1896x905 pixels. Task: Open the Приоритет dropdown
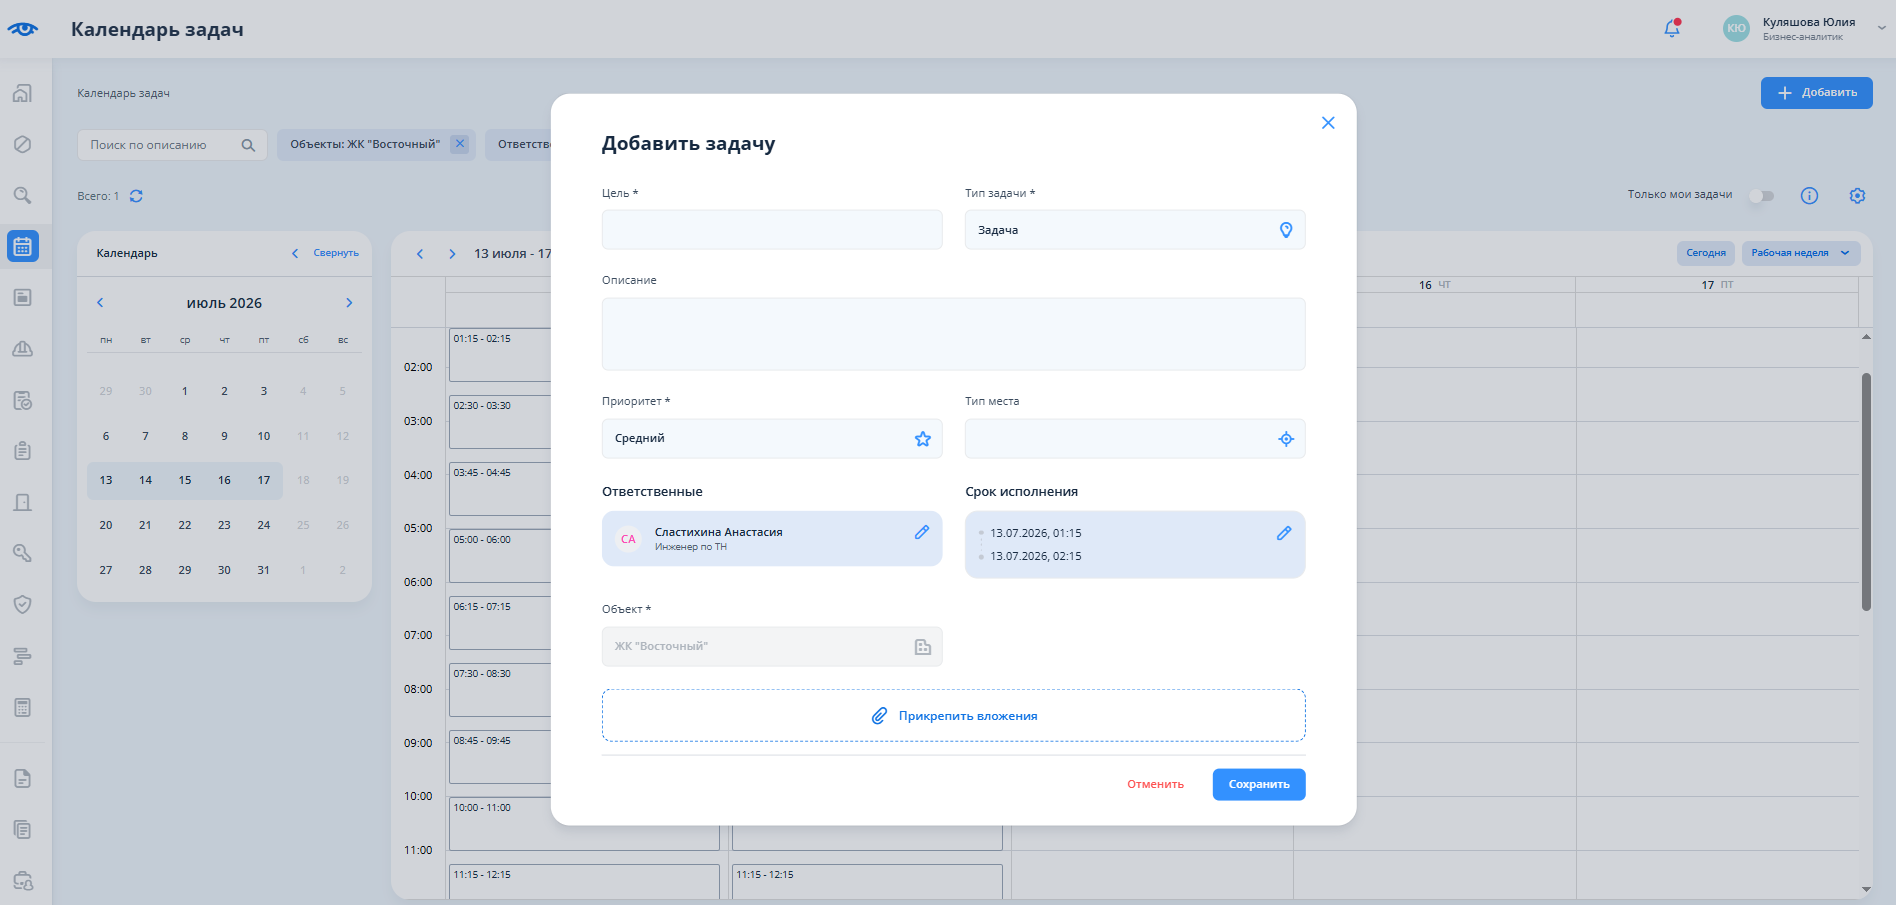772,439
